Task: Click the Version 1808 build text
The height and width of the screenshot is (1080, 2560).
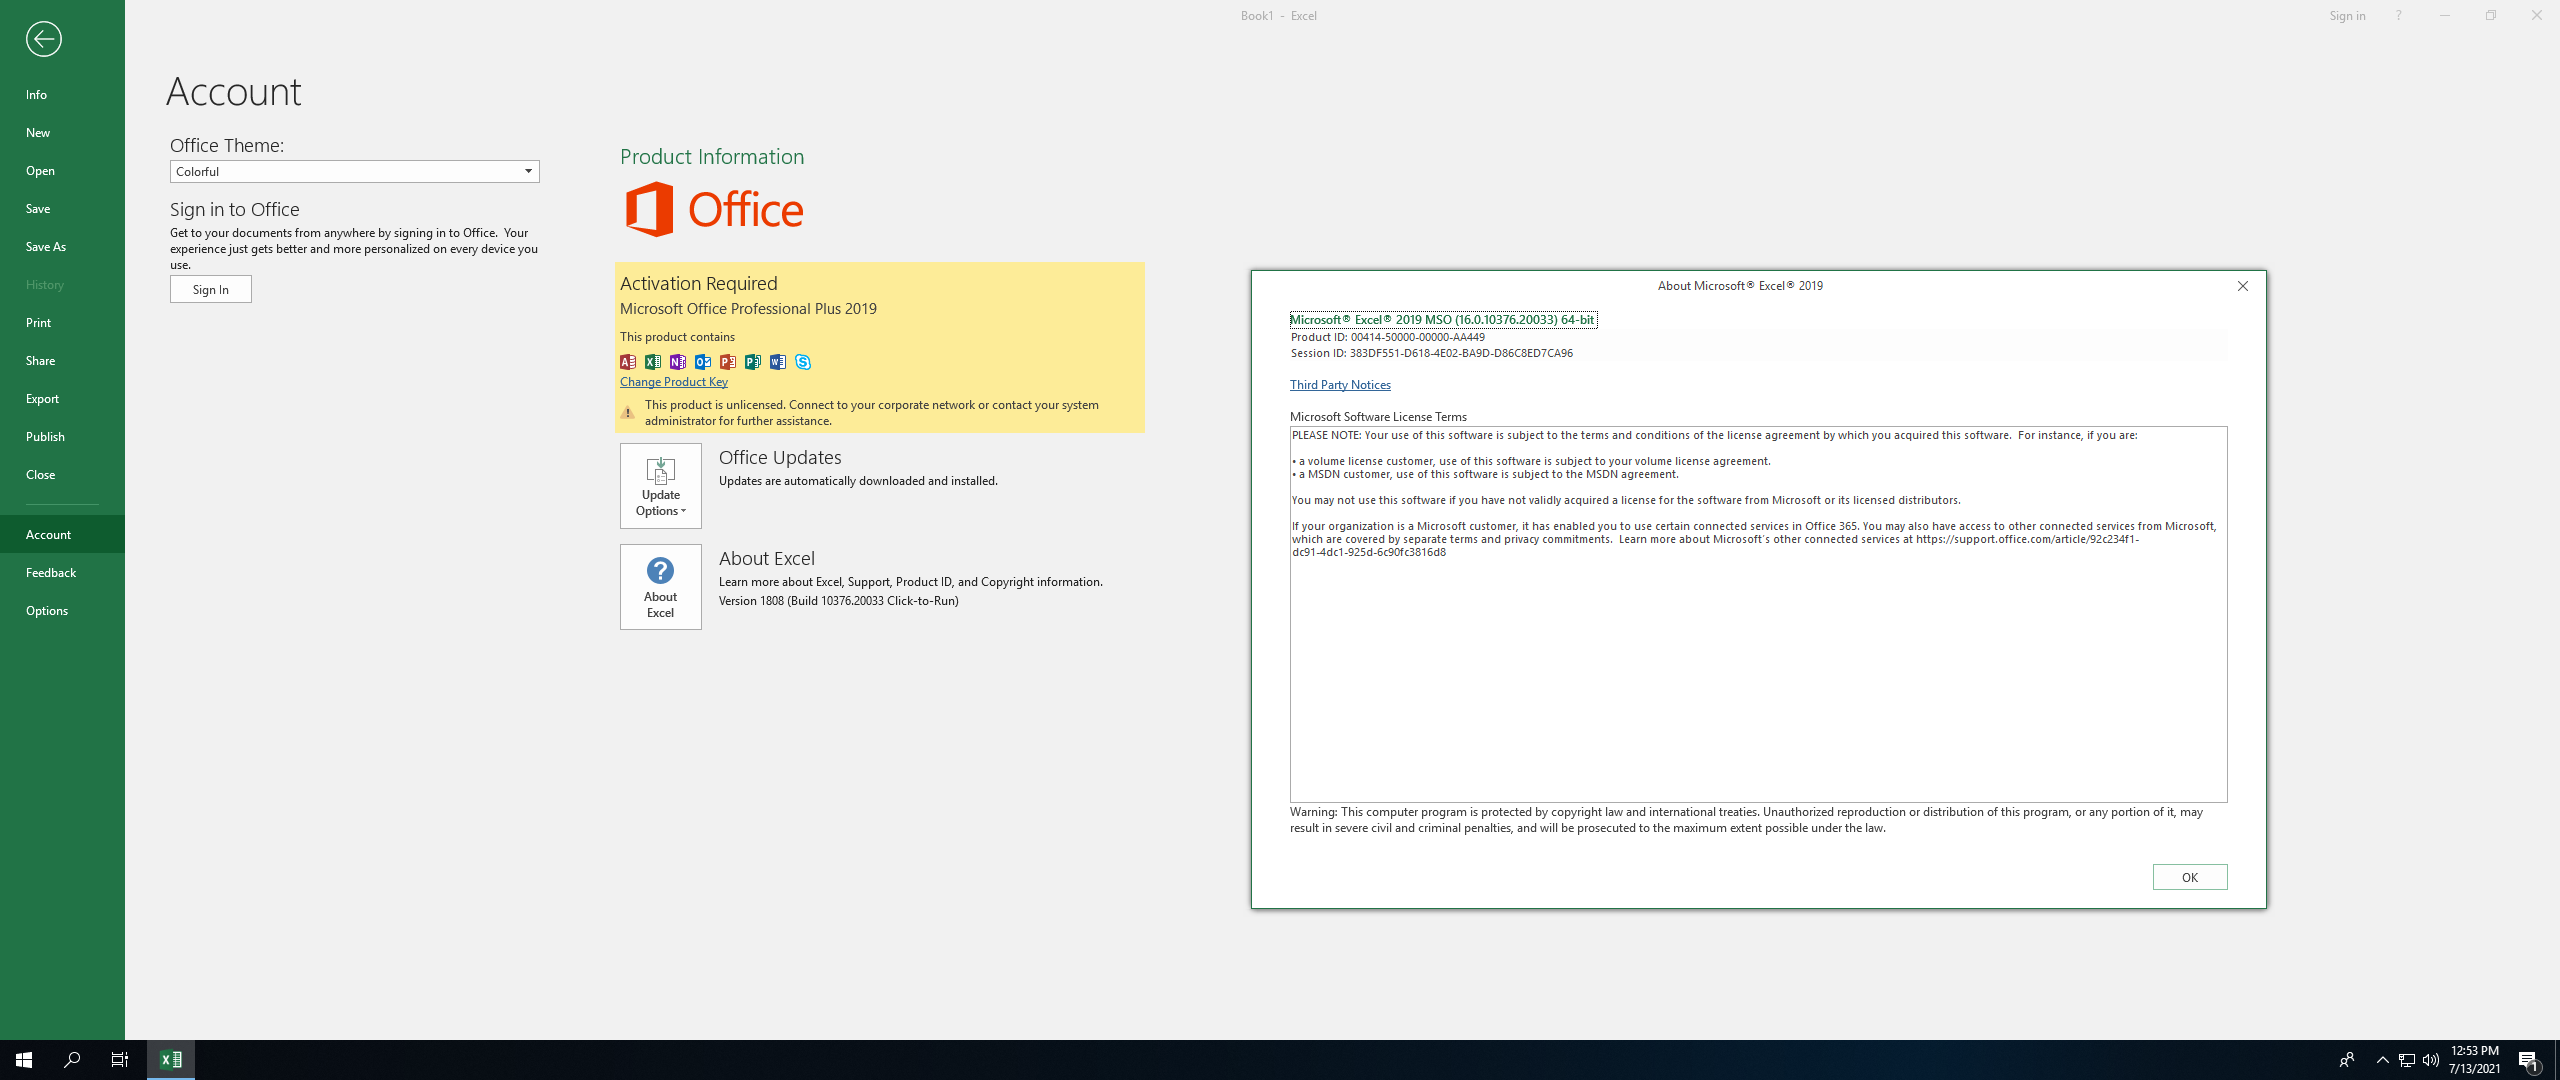Action: click(838, 601)
